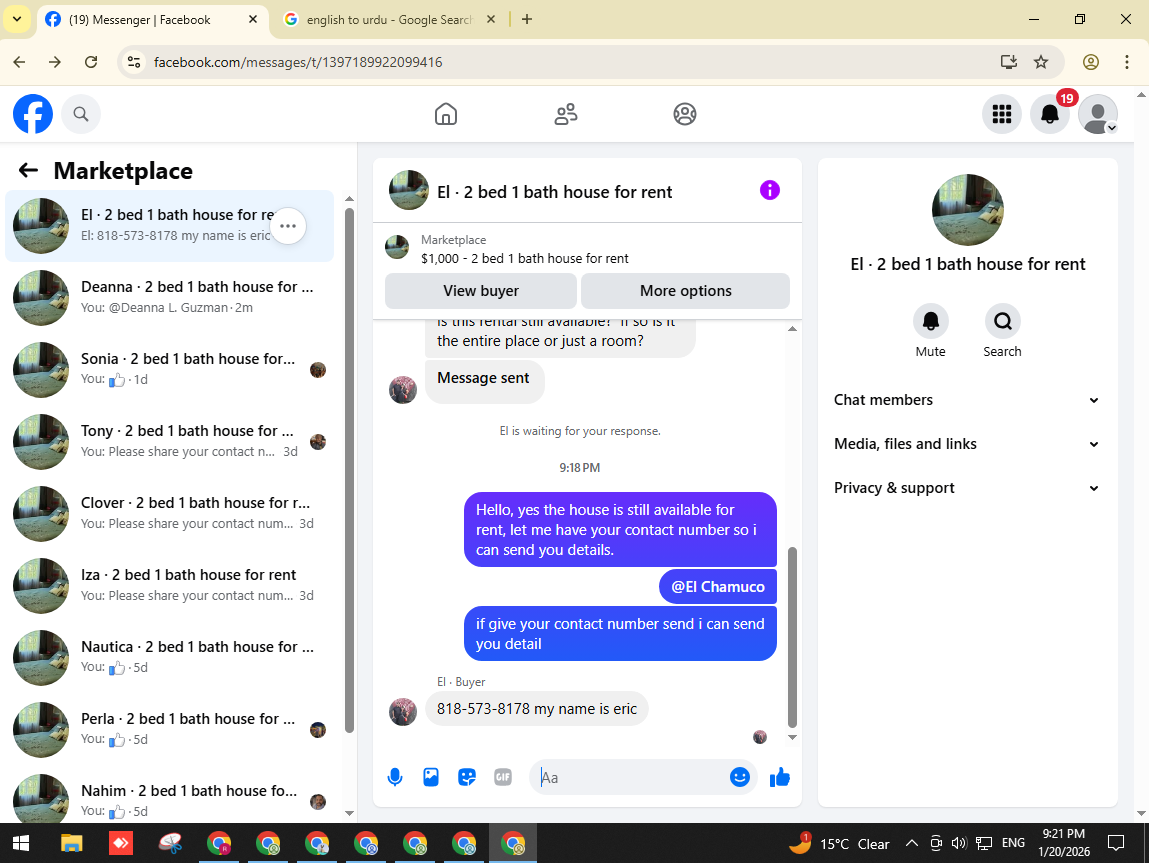This screenshot has height=863, width=1149.
Task: Open the Friends icon in top navigation
Action: (566, 114)
